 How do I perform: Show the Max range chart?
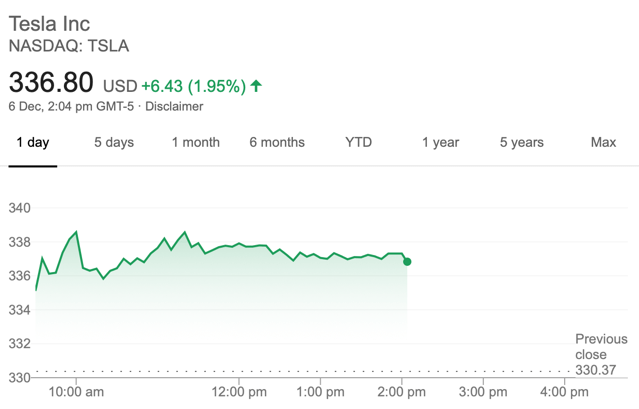603,142
